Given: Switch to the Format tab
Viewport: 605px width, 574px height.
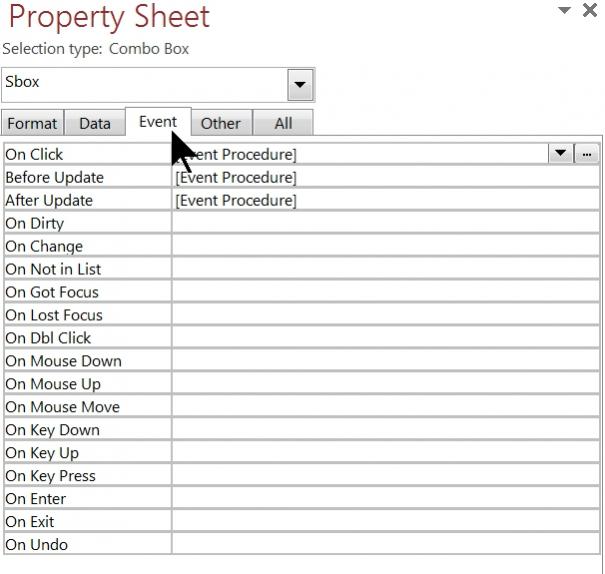Looking at the screenshot, I should (x=32, y=123).
